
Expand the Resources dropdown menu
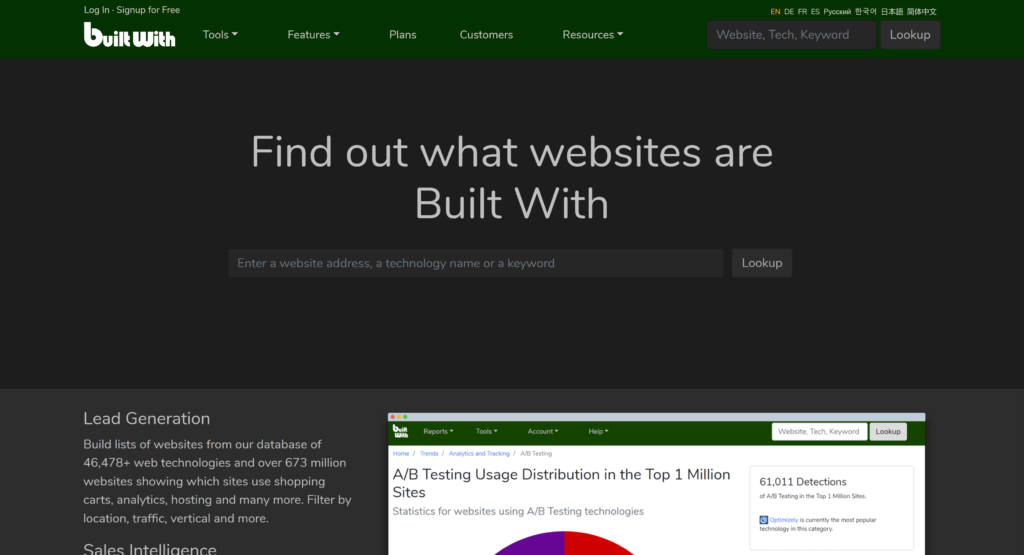coord(592,35)
